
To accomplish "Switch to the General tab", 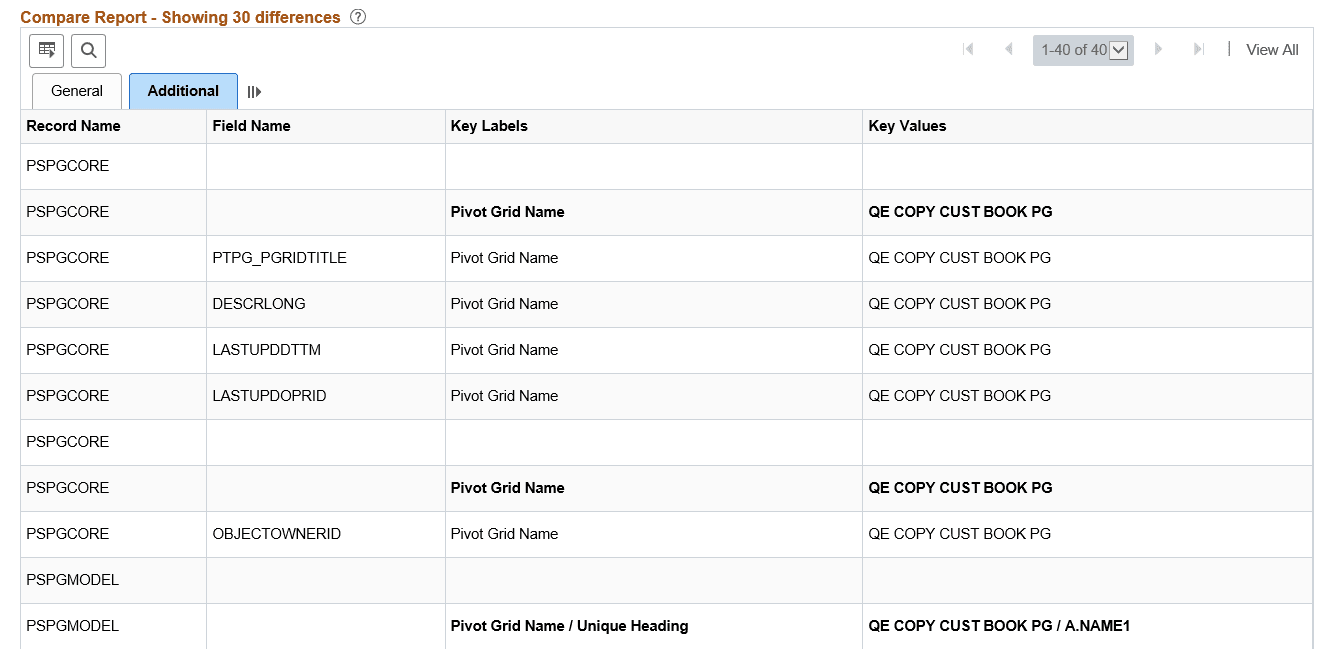I will pyautogui.click(x=76, y=91).
